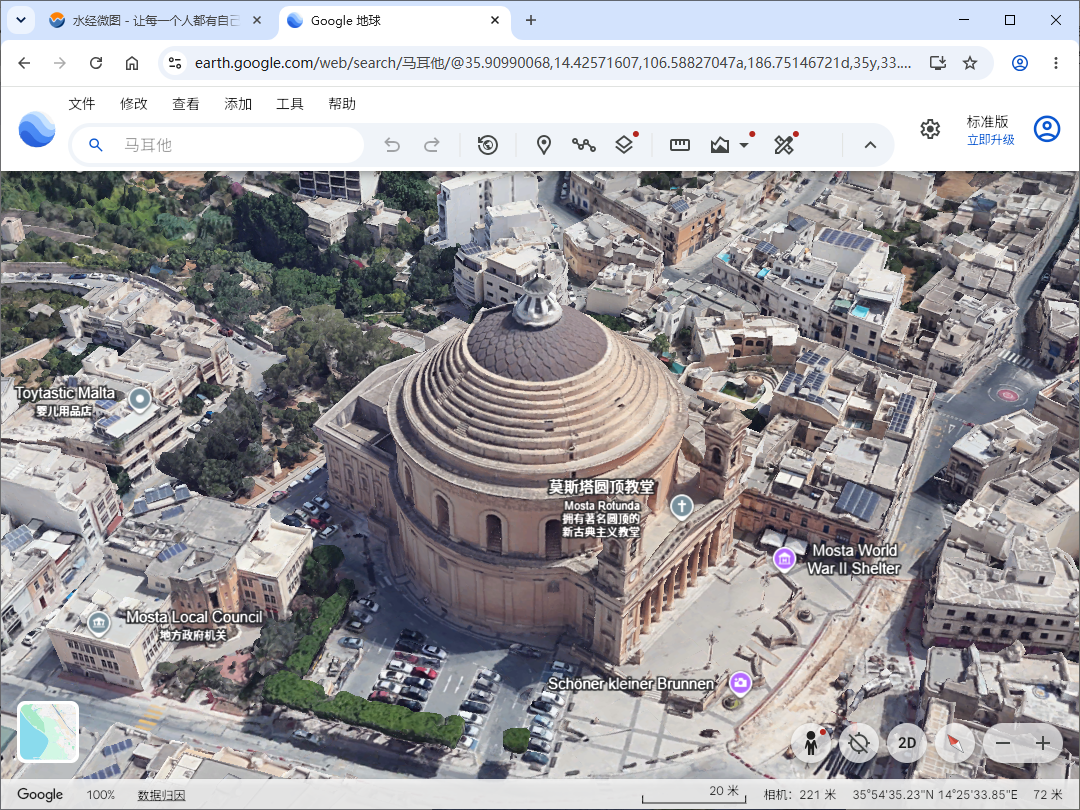Open historical imagery clock icon

(488, 145)
